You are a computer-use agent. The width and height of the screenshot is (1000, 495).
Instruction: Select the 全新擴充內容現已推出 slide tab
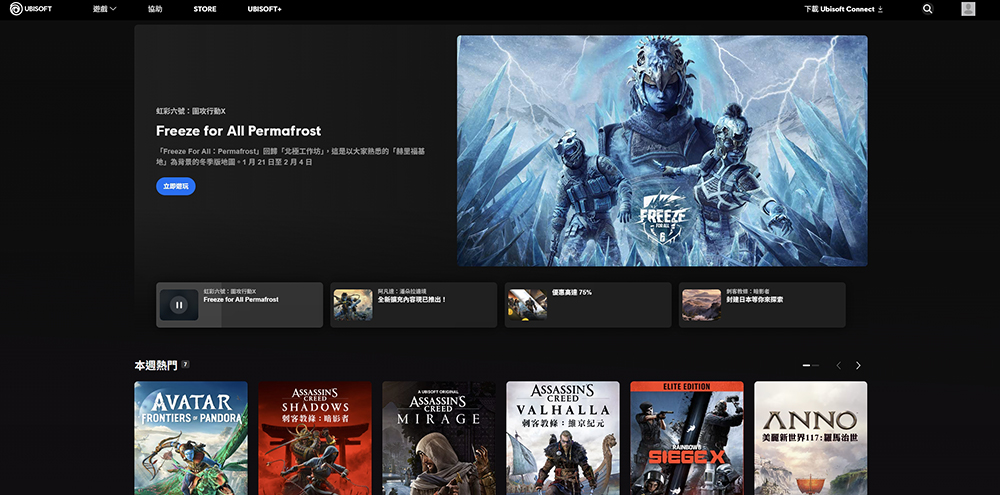click(x=413, y=305)
